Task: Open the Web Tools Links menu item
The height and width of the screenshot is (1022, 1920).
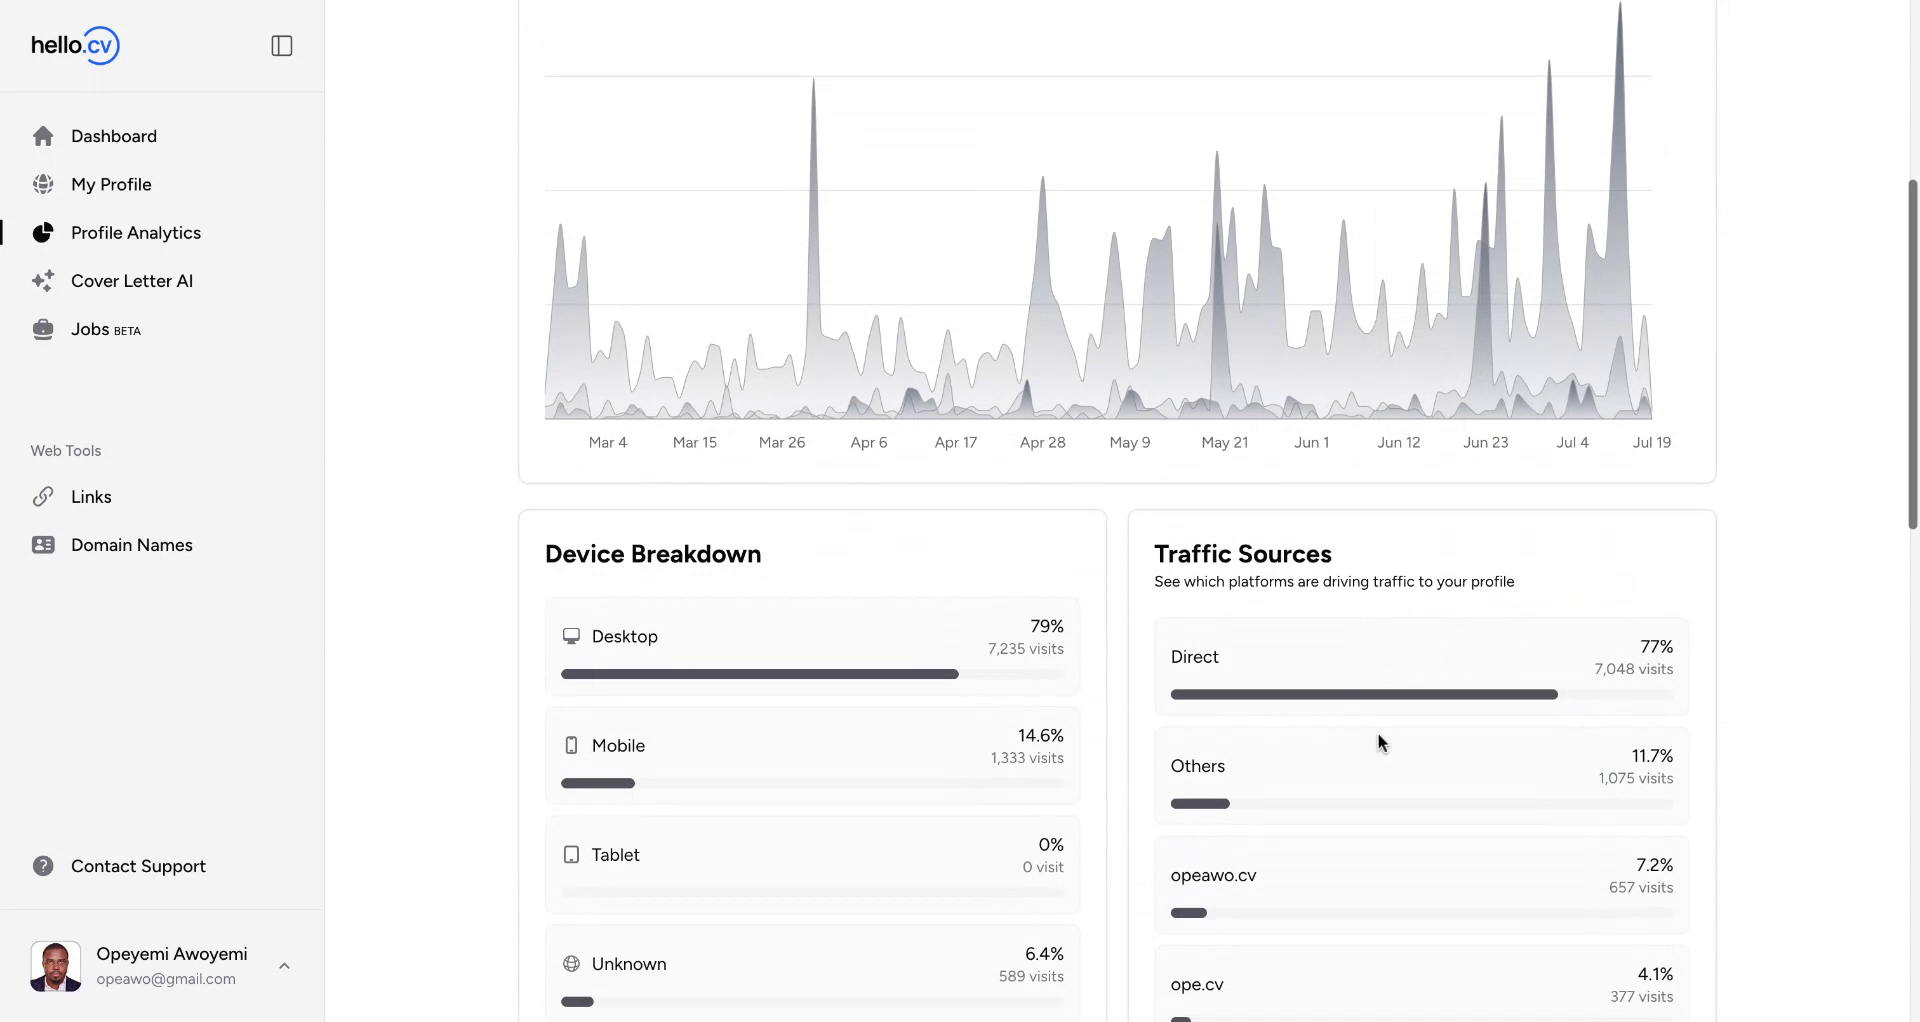Action: click(x=91, y=496)
